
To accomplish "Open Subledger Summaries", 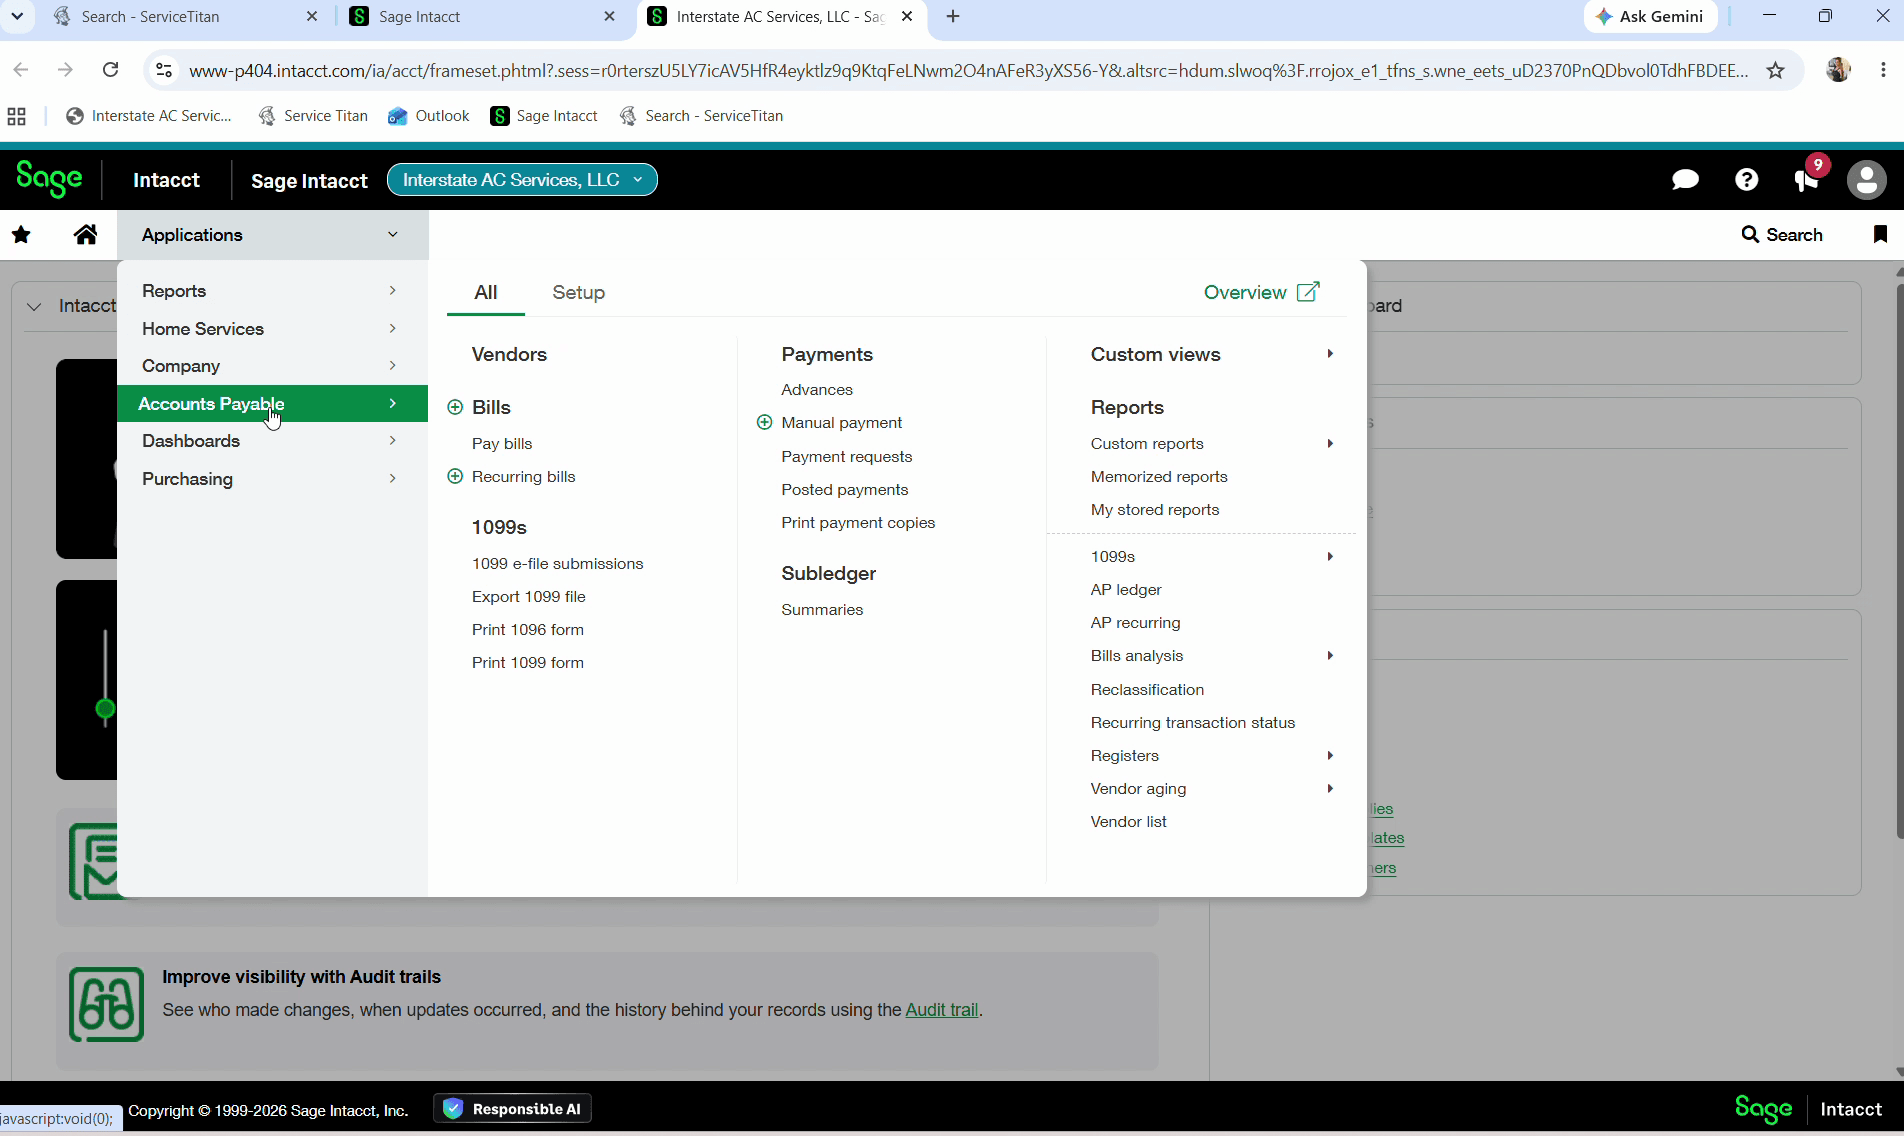I will 822,610.
